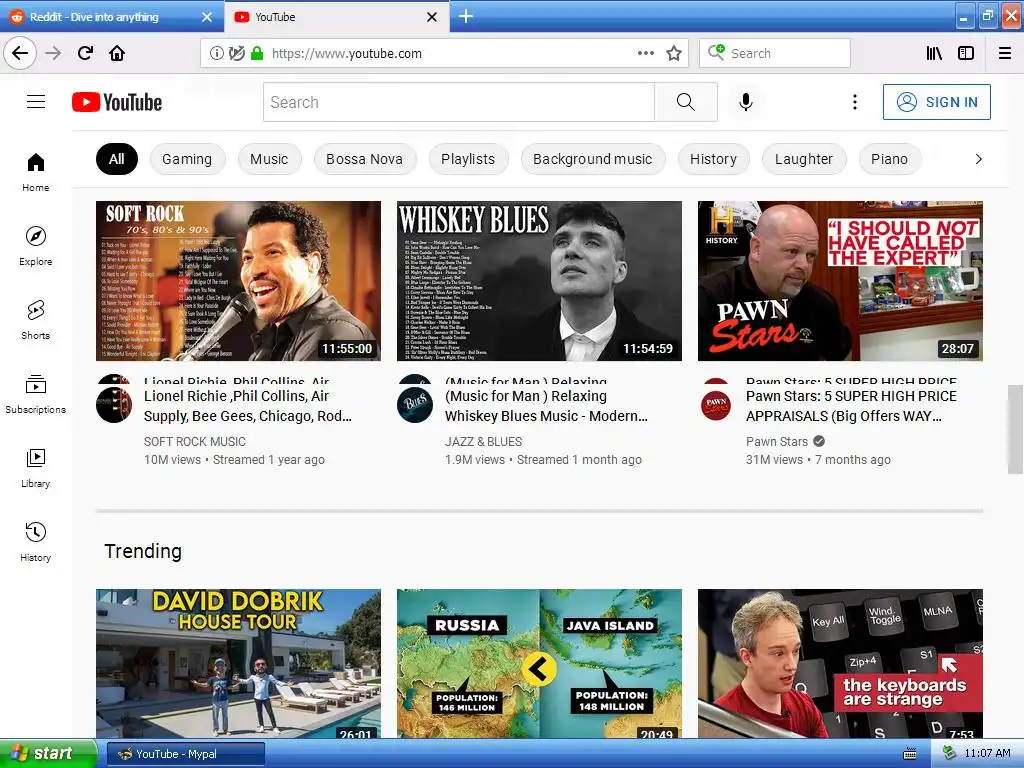Select the All filter chip

117,159
